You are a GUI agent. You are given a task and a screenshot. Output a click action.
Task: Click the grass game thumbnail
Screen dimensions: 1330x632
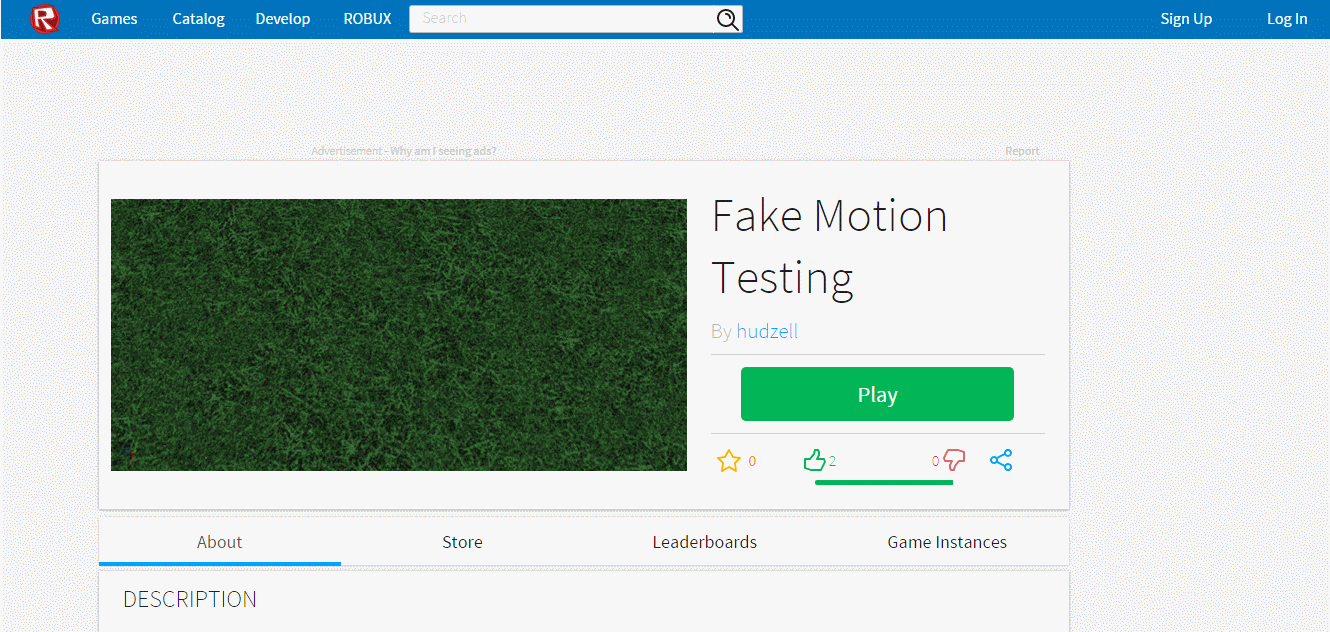[399, 335]
